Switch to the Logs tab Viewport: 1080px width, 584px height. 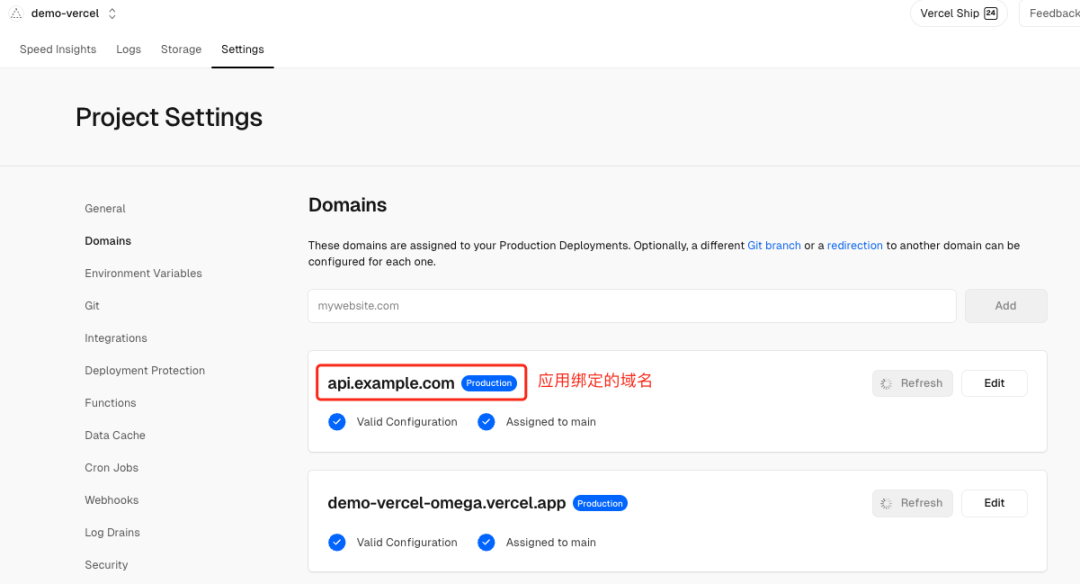click(x=128, y=49)
